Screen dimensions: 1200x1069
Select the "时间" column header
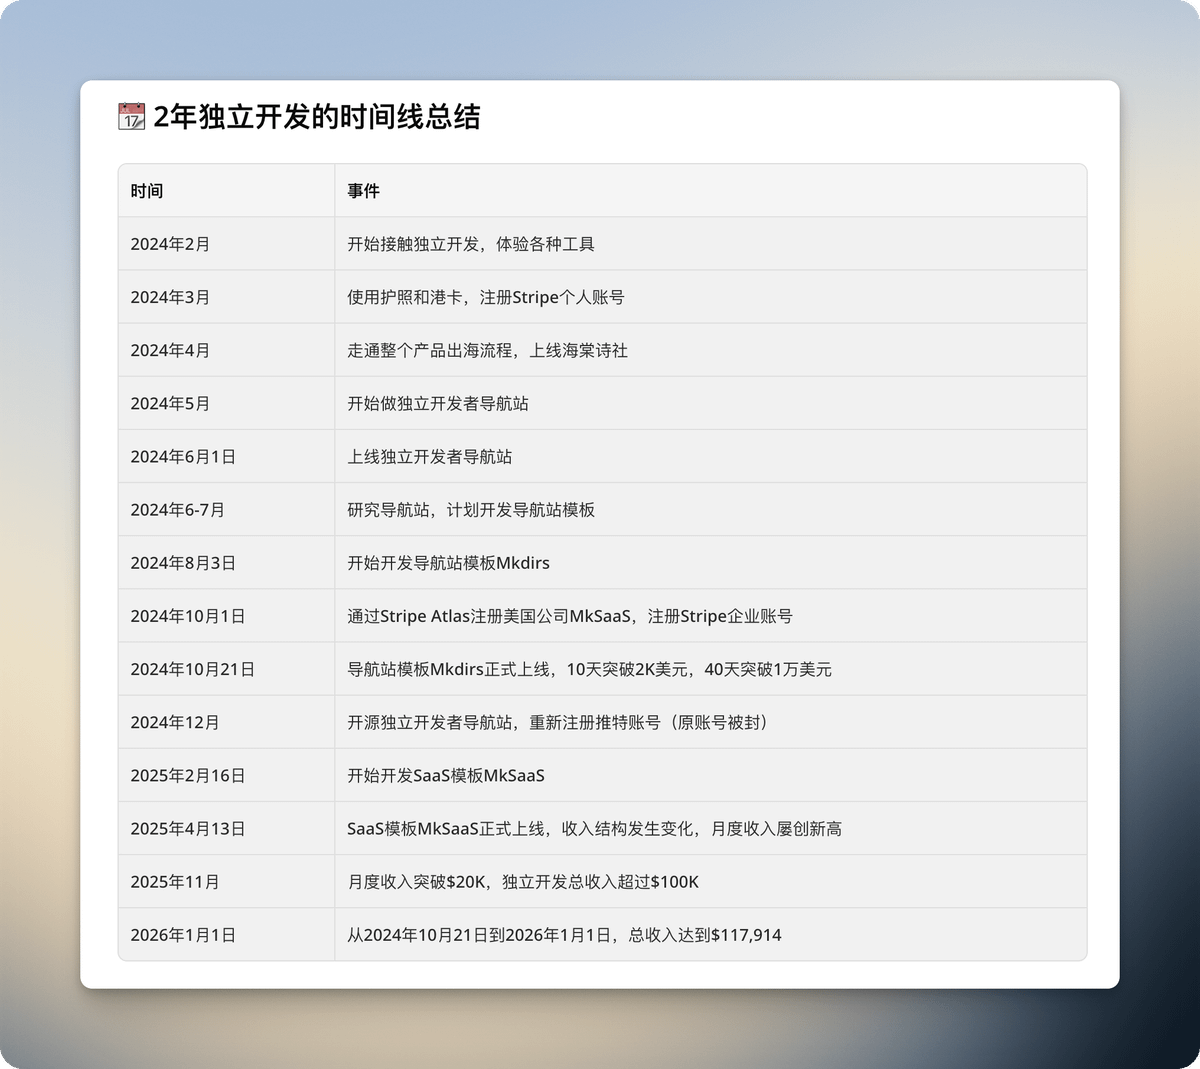pyautogui.click(x=147, y=191)
